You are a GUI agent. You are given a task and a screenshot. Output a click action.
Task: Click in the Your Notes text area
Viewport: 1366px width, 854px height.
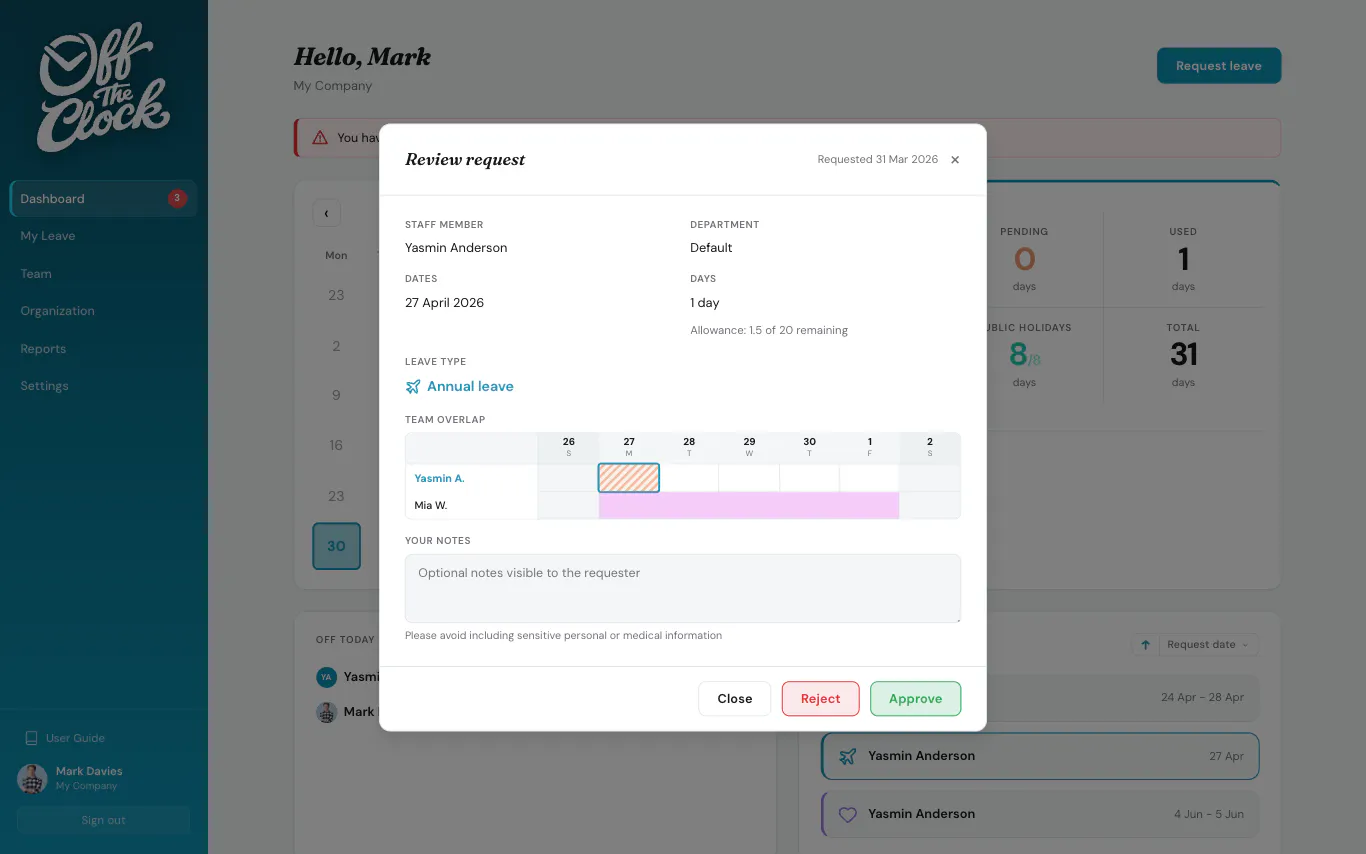(682, 588)
